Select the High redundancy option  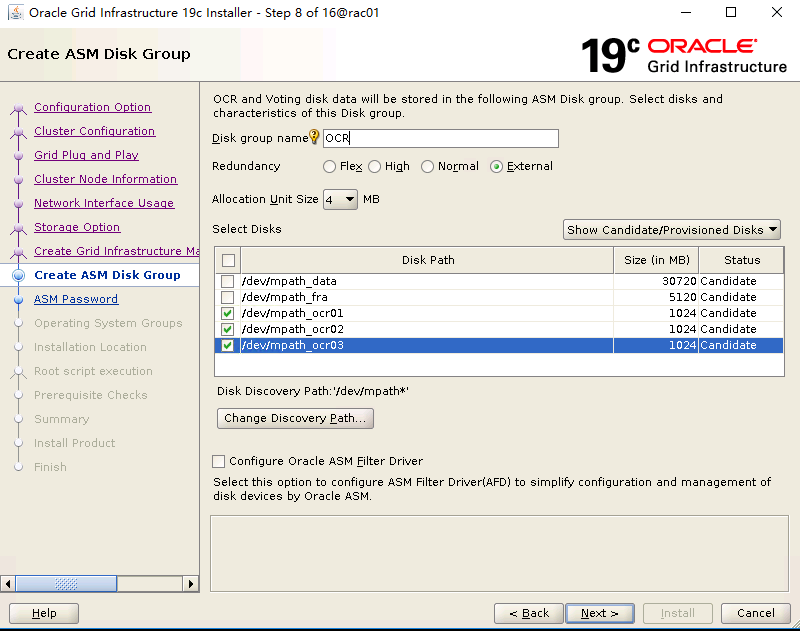pyautogui.click(x=374, y=166)
